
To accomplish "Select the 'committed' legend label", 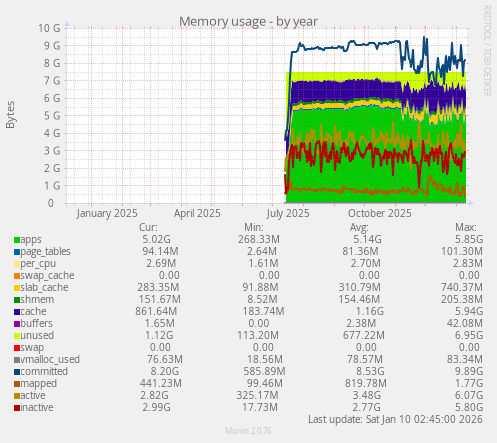I will pyautogui.click(x=44, y=371).
